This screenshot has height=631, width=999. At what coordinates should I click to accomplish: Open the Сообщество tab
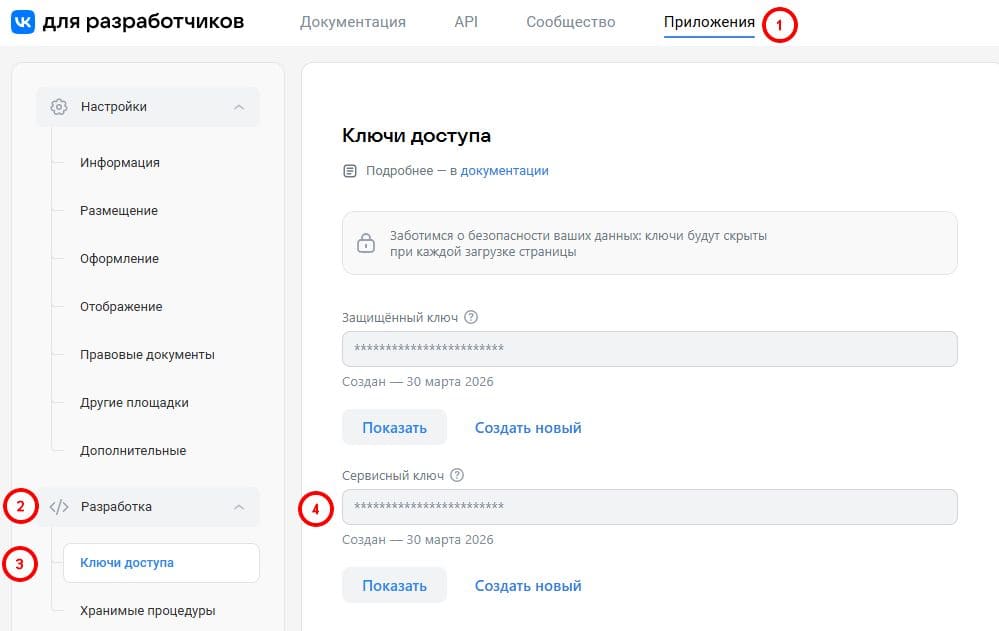click(x=570, y=22)
